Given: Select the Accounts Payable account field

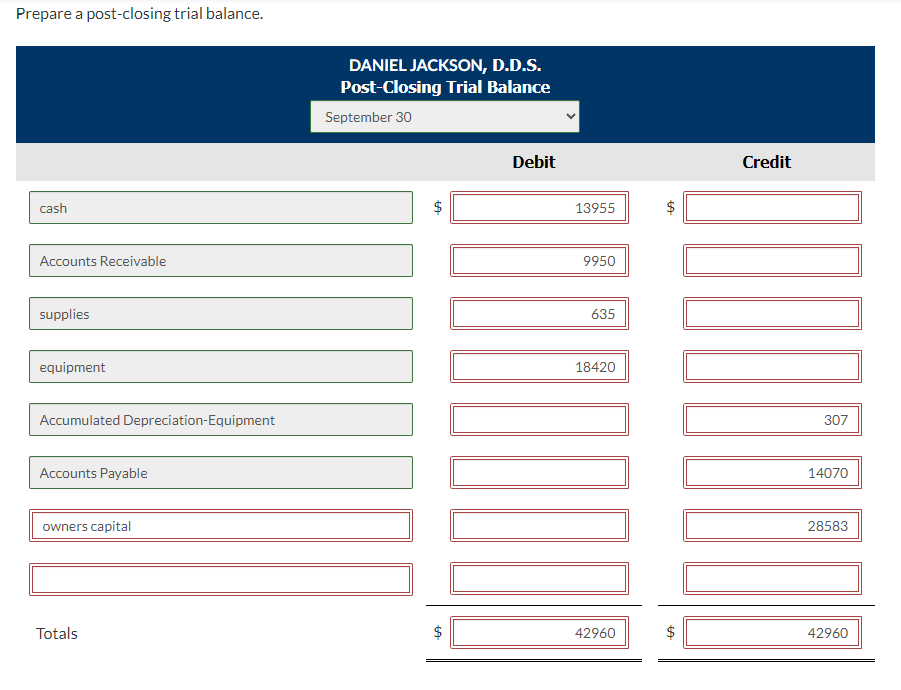Looking at the screenshot, I should pos(220,472).
